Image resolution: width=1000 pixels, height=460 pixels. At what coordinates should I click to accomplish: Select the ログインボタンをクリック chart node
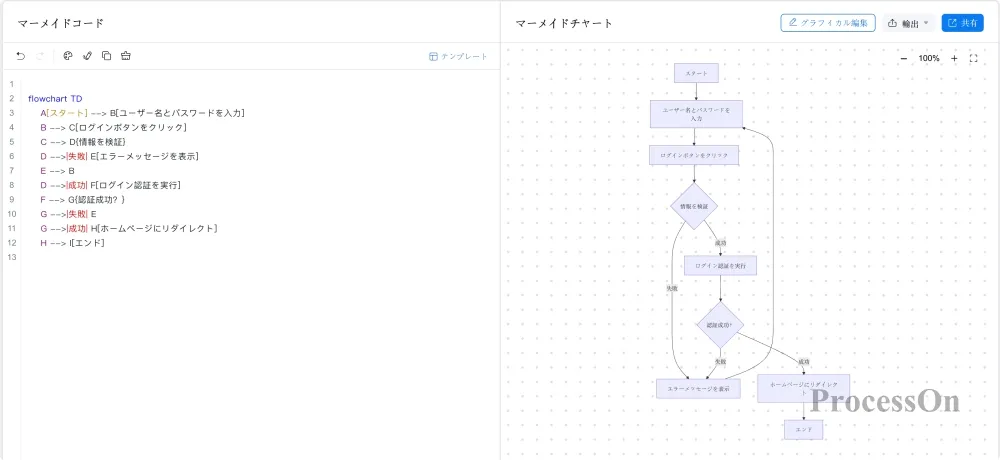(x=694, y=155)
